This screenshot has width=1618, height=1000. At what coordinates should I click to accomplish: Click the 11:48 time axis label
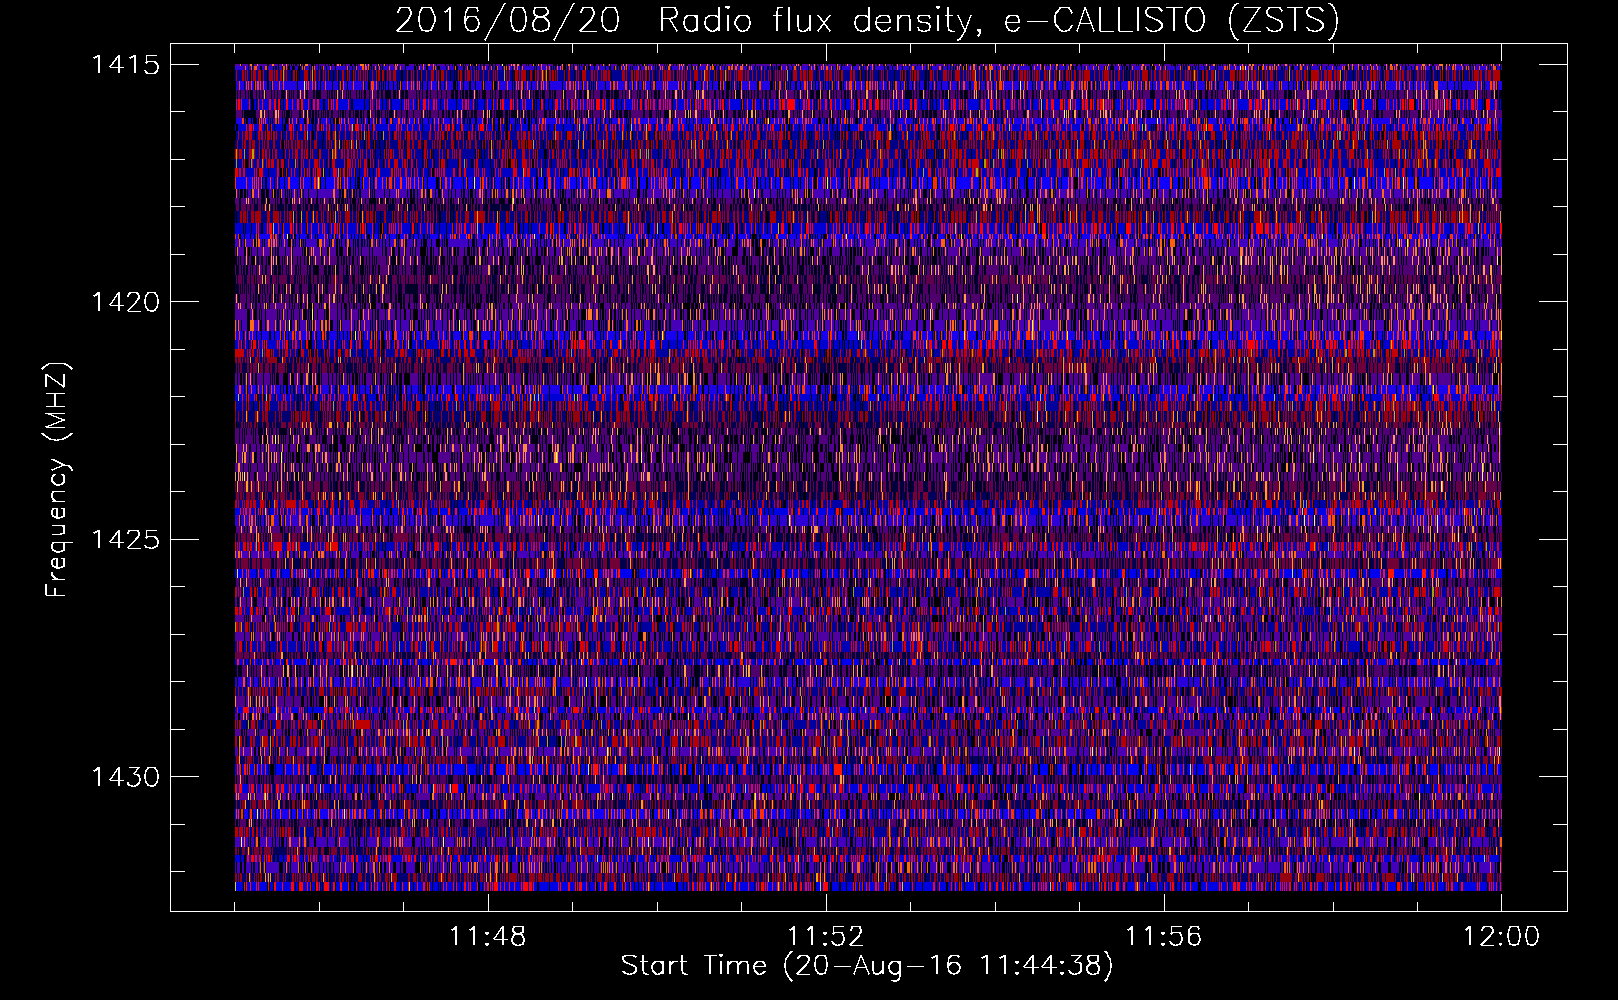[x=487, y=937]
